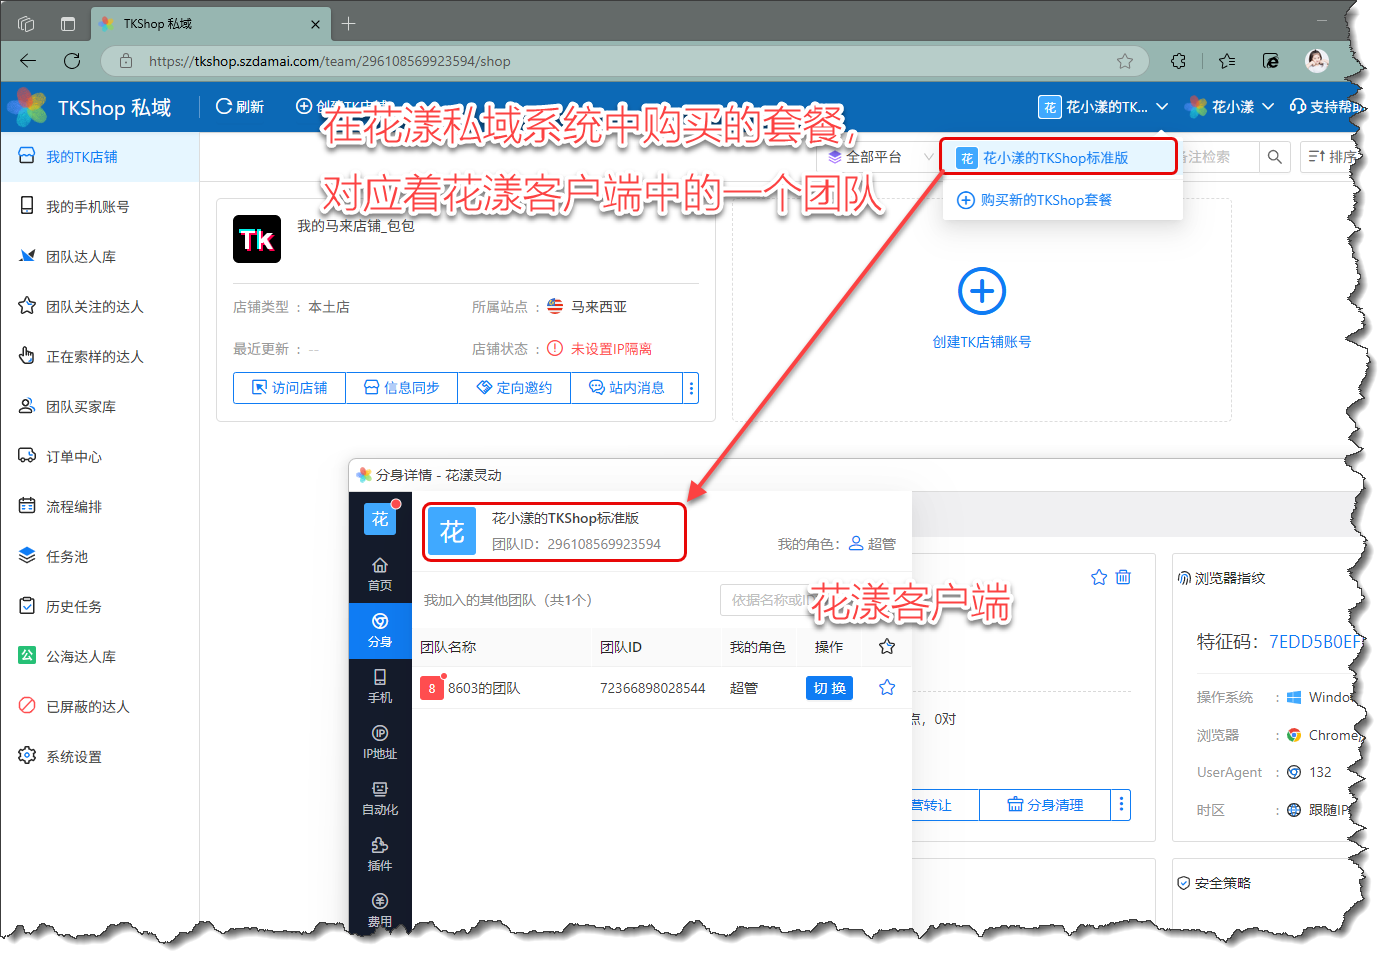This screenshot has width=1391, height=964.
Task: Select the TKShop 私域 browser tab
Action: [210, 24]
